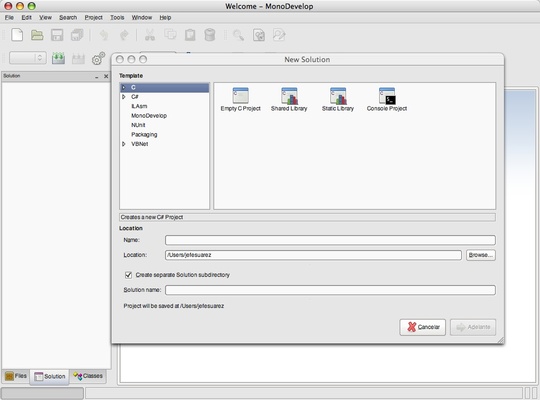Click the Undo arrow icon
The height and width of the screenshot is (400, 540).
click(104, 35)
